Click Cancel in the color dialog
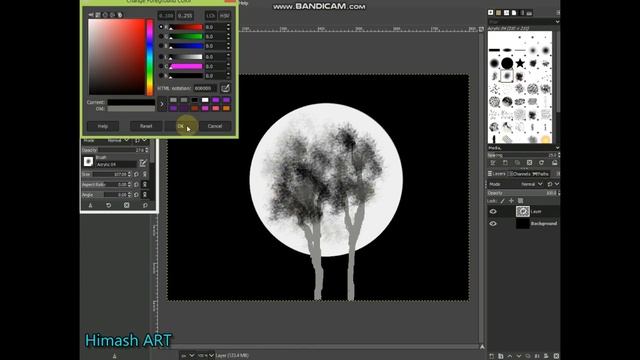Viewport: 640px width, 360px height. coord(215,126)
